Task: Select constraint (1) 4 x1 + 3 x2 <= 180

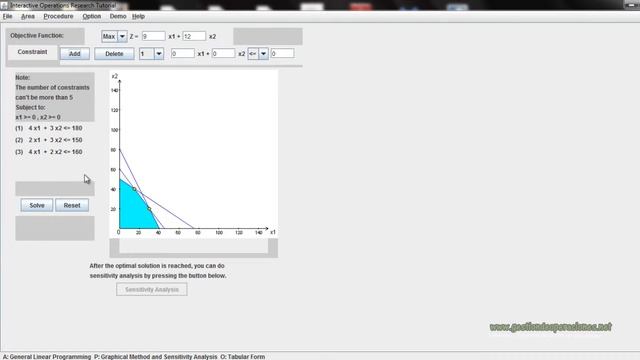Action: pos(49,128)
